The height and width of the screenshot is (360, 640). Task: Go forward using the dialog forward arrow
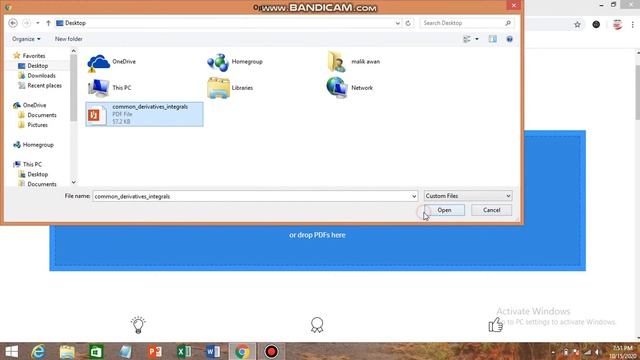(26, 23)
